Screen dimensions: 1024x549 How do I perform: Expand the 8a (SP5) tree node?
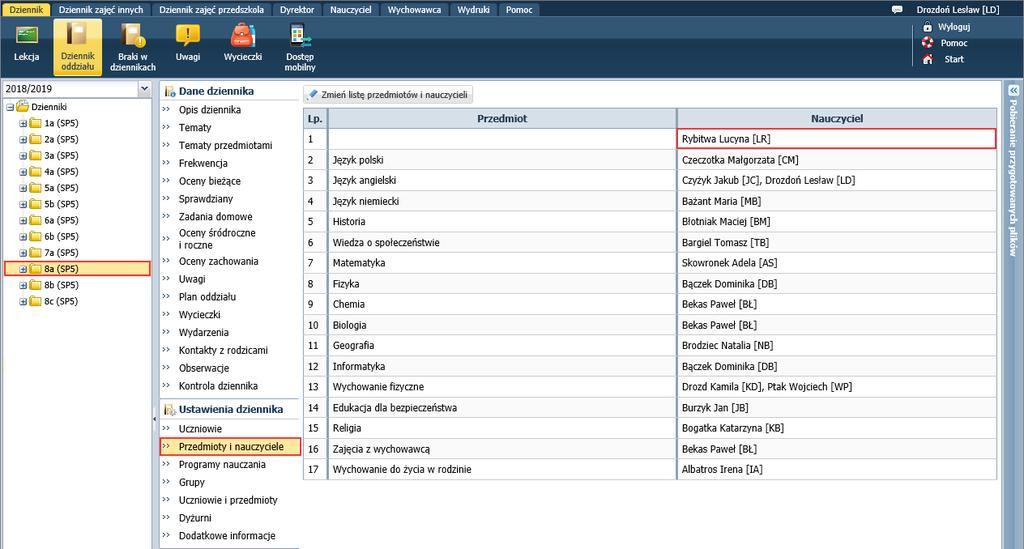click(23, 269)
